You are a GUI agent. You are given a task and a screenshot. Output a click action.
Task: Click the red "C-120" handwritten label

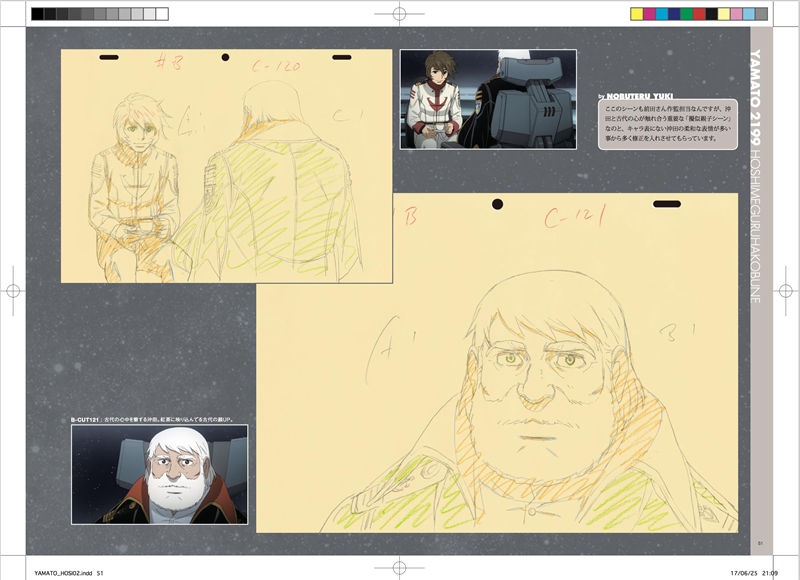[x=277, y=66]
